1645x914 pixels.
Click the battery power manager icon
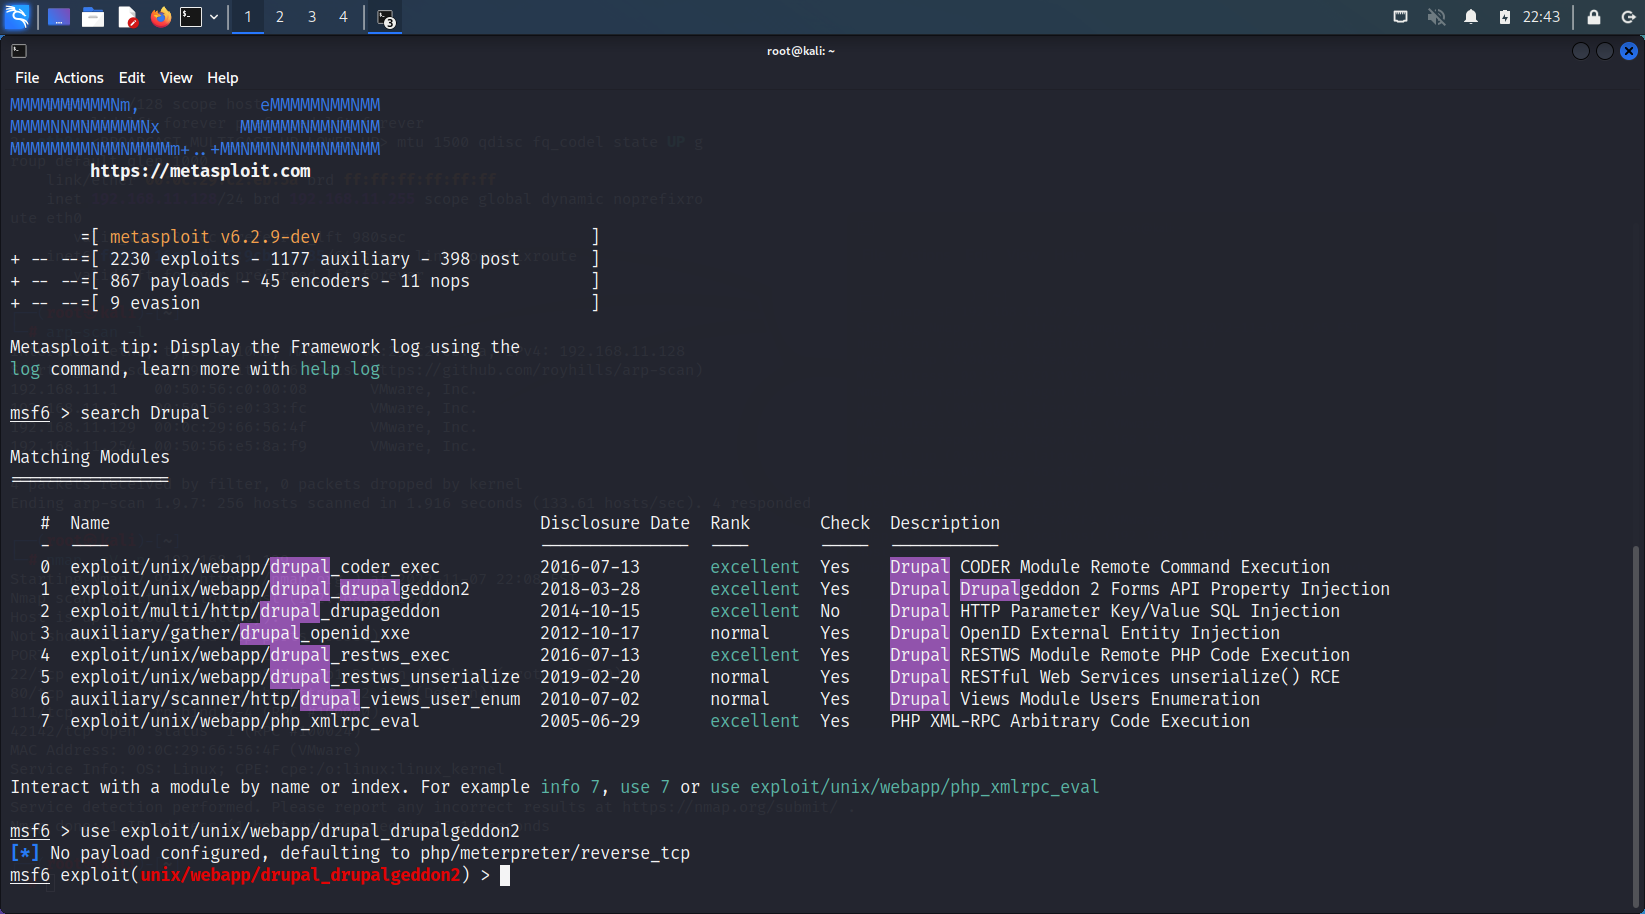1505,17
